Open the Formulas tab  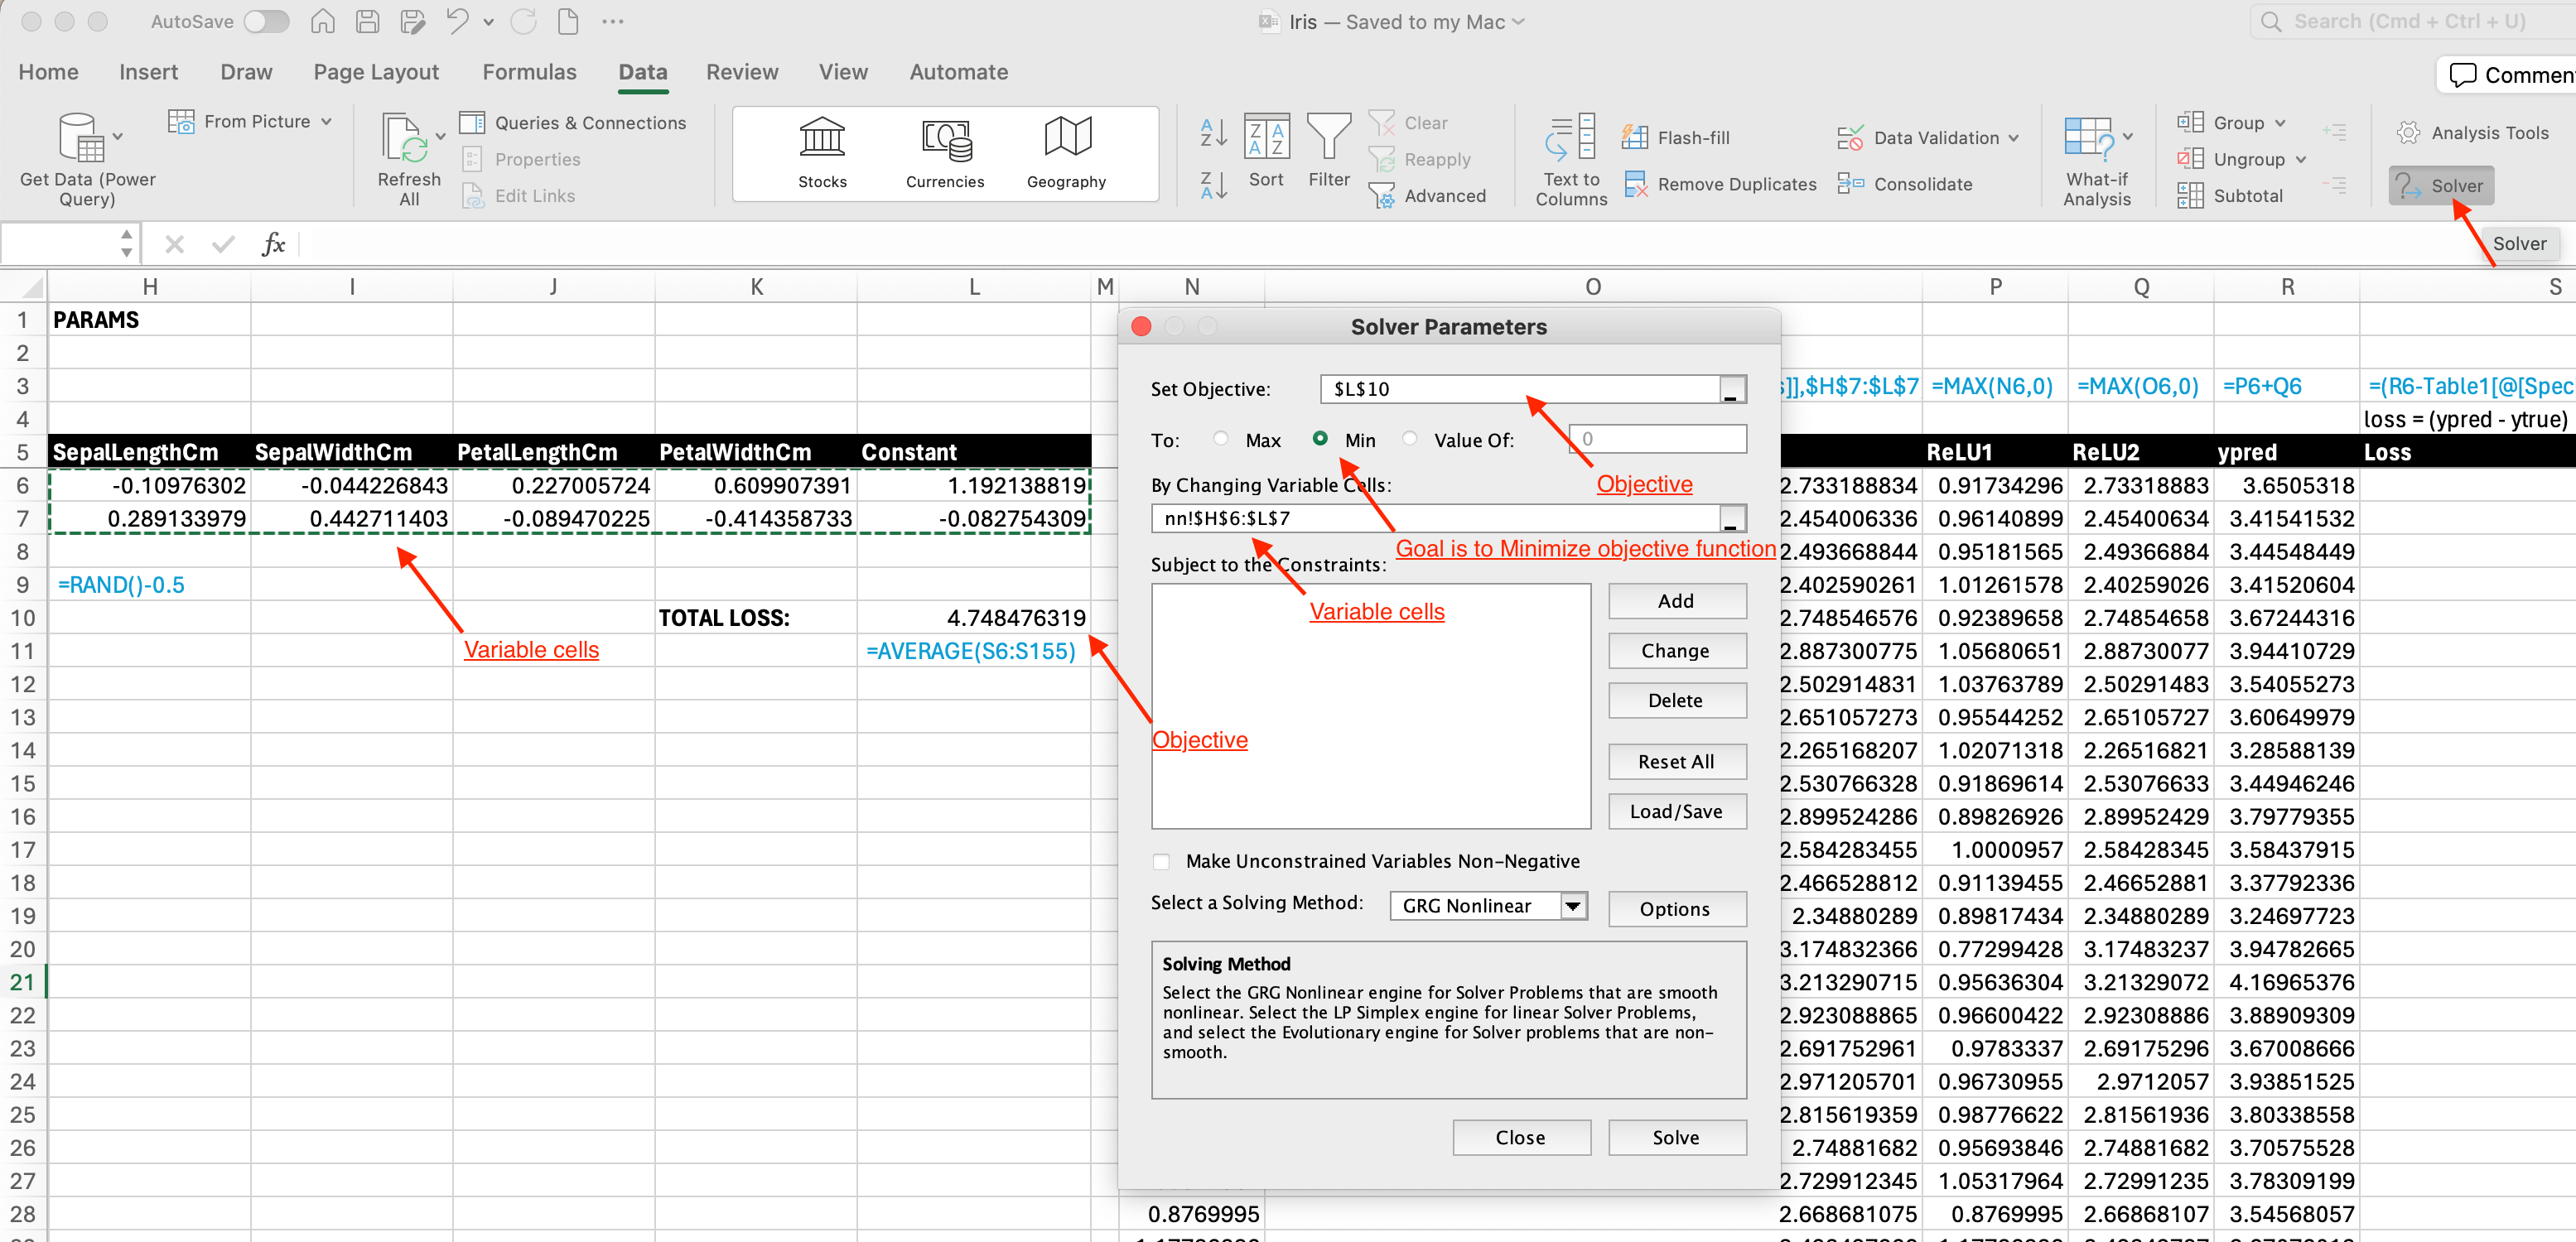[x=529, y=72]
